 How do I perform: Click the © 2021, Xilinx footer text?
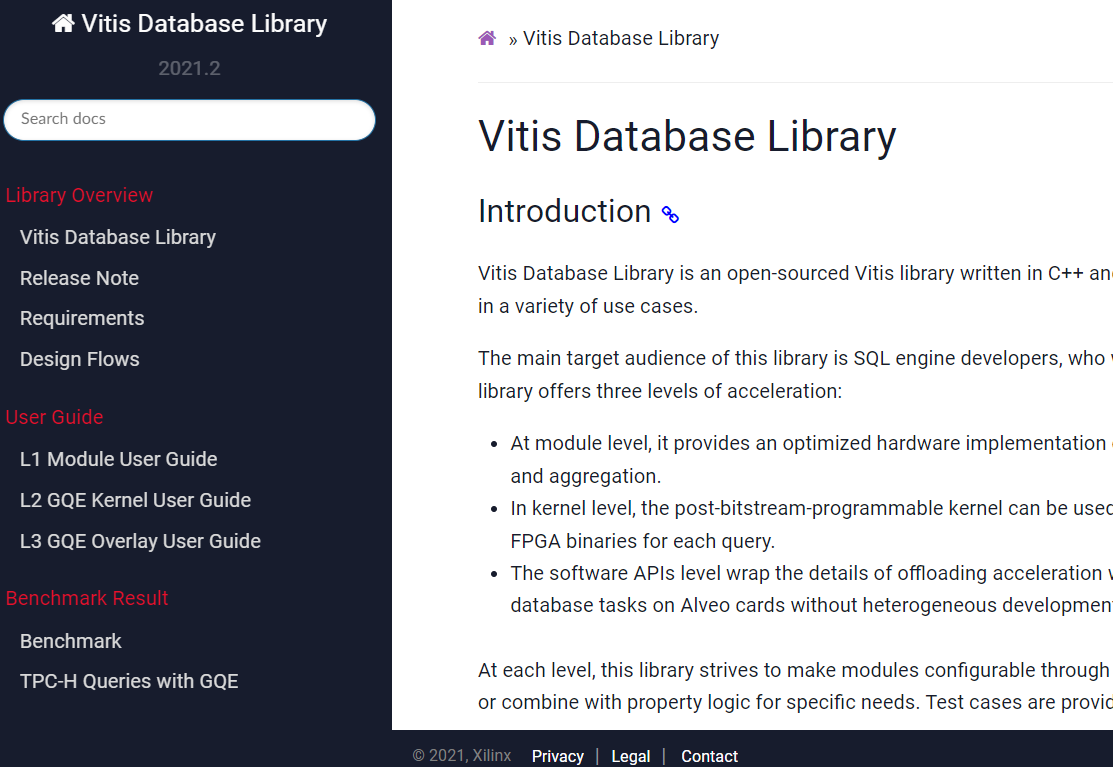point(462,756)
